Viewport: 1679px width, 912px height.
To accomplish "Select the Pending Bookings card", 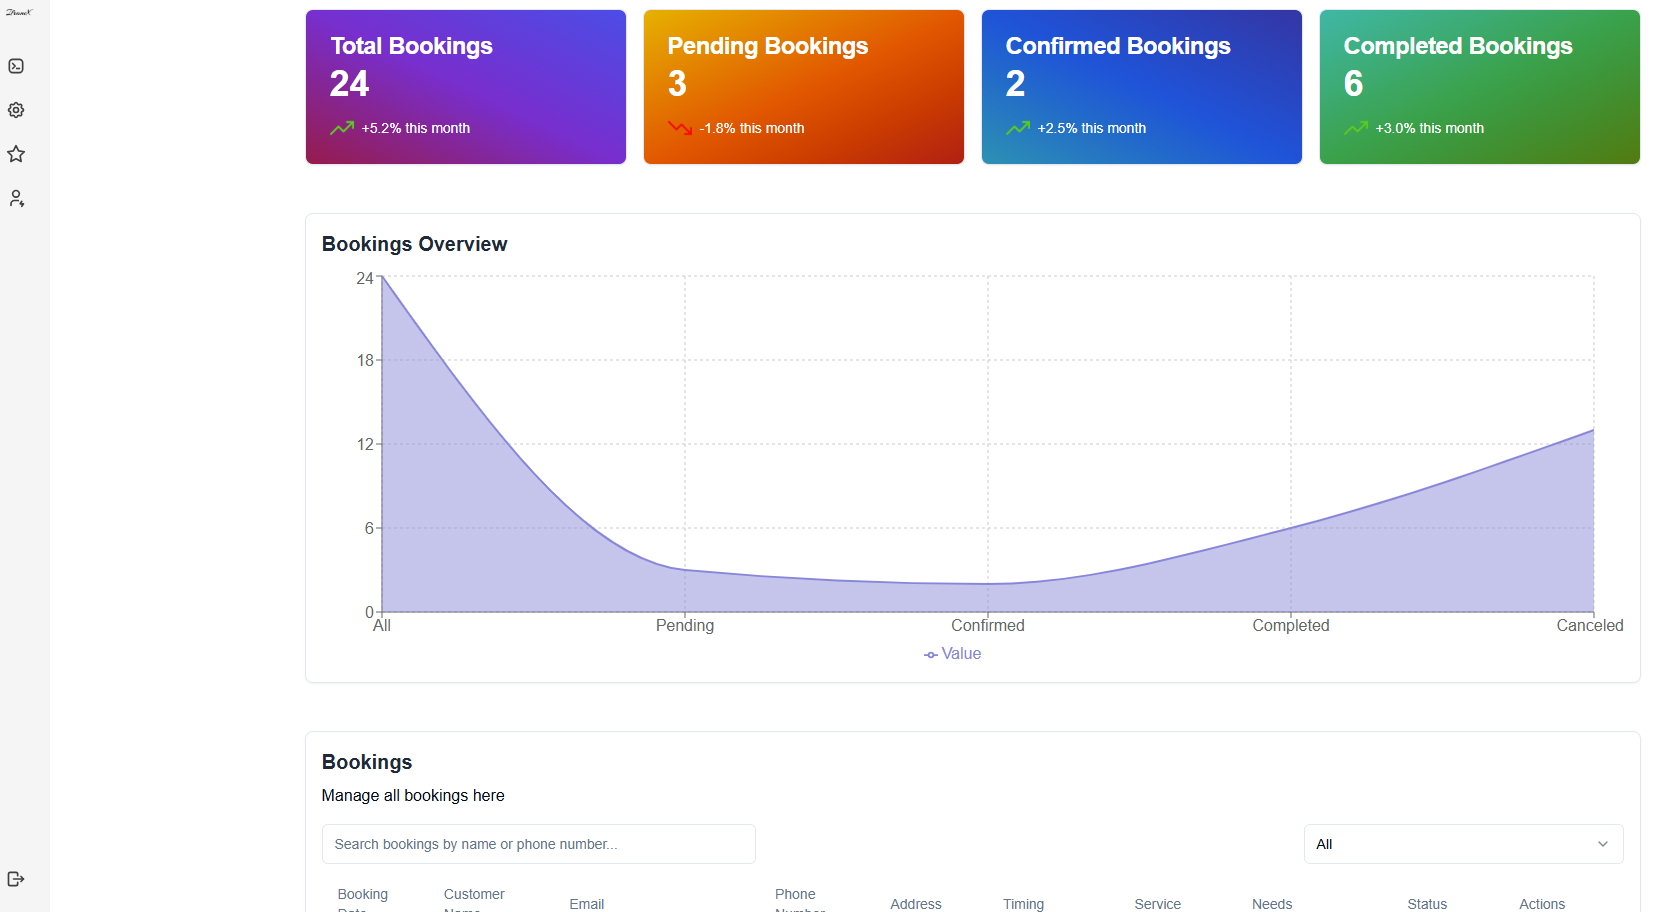I will pos(804,87).
